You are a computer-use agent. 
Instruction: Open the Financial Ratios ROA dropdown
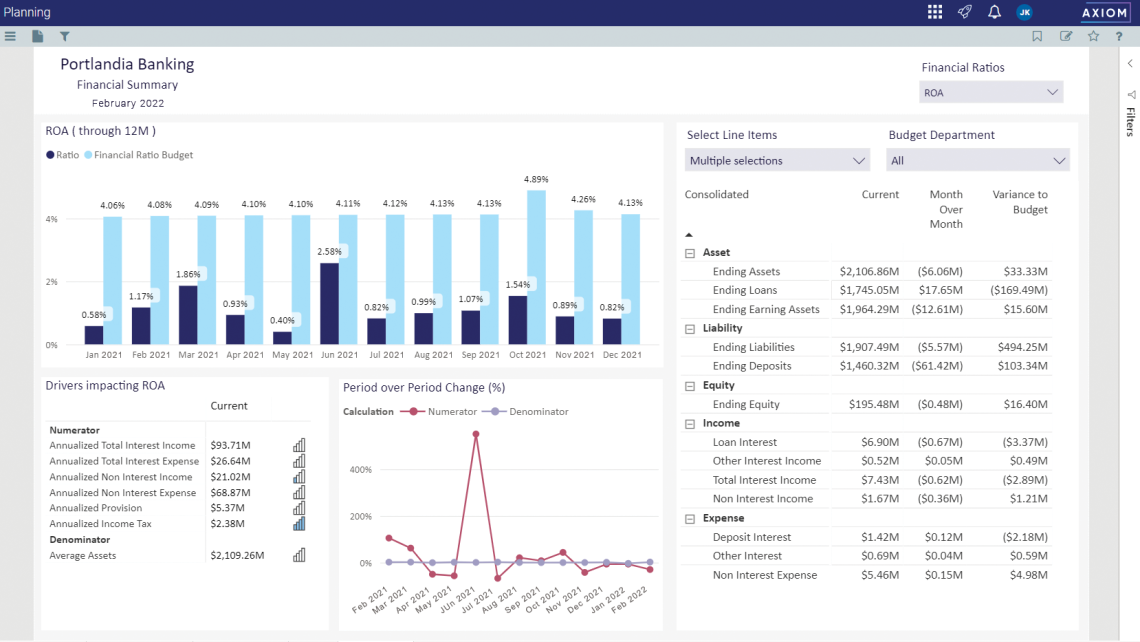(x=990, y=92)
